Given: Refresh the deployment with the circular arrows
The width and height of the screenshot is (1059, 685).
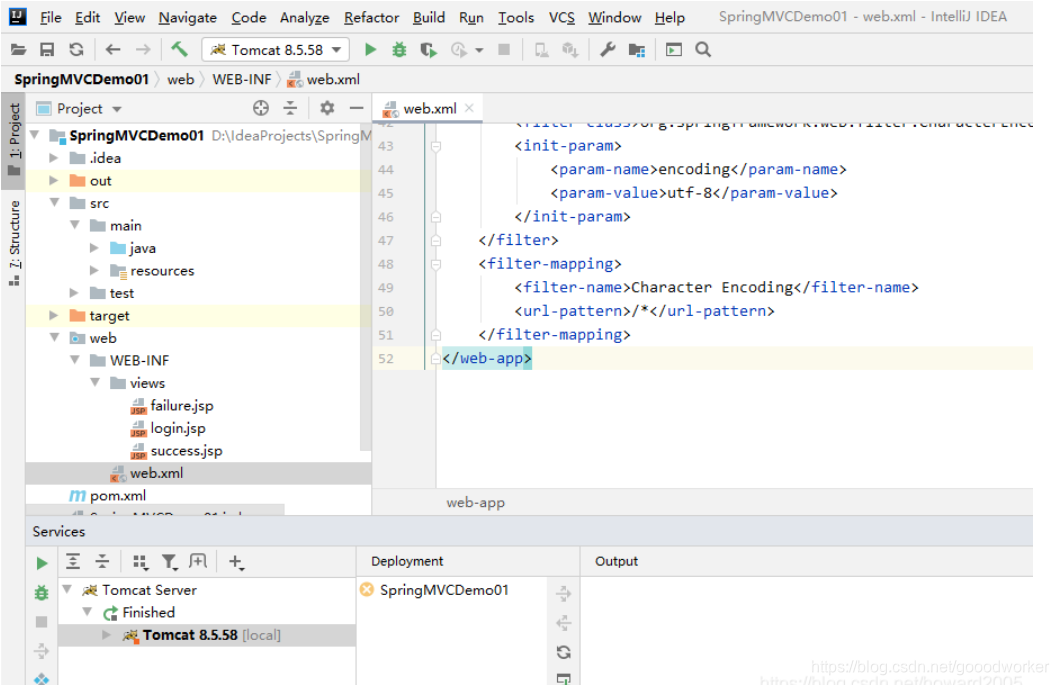Looking at the screenshot, I should [x=563, y=652].
